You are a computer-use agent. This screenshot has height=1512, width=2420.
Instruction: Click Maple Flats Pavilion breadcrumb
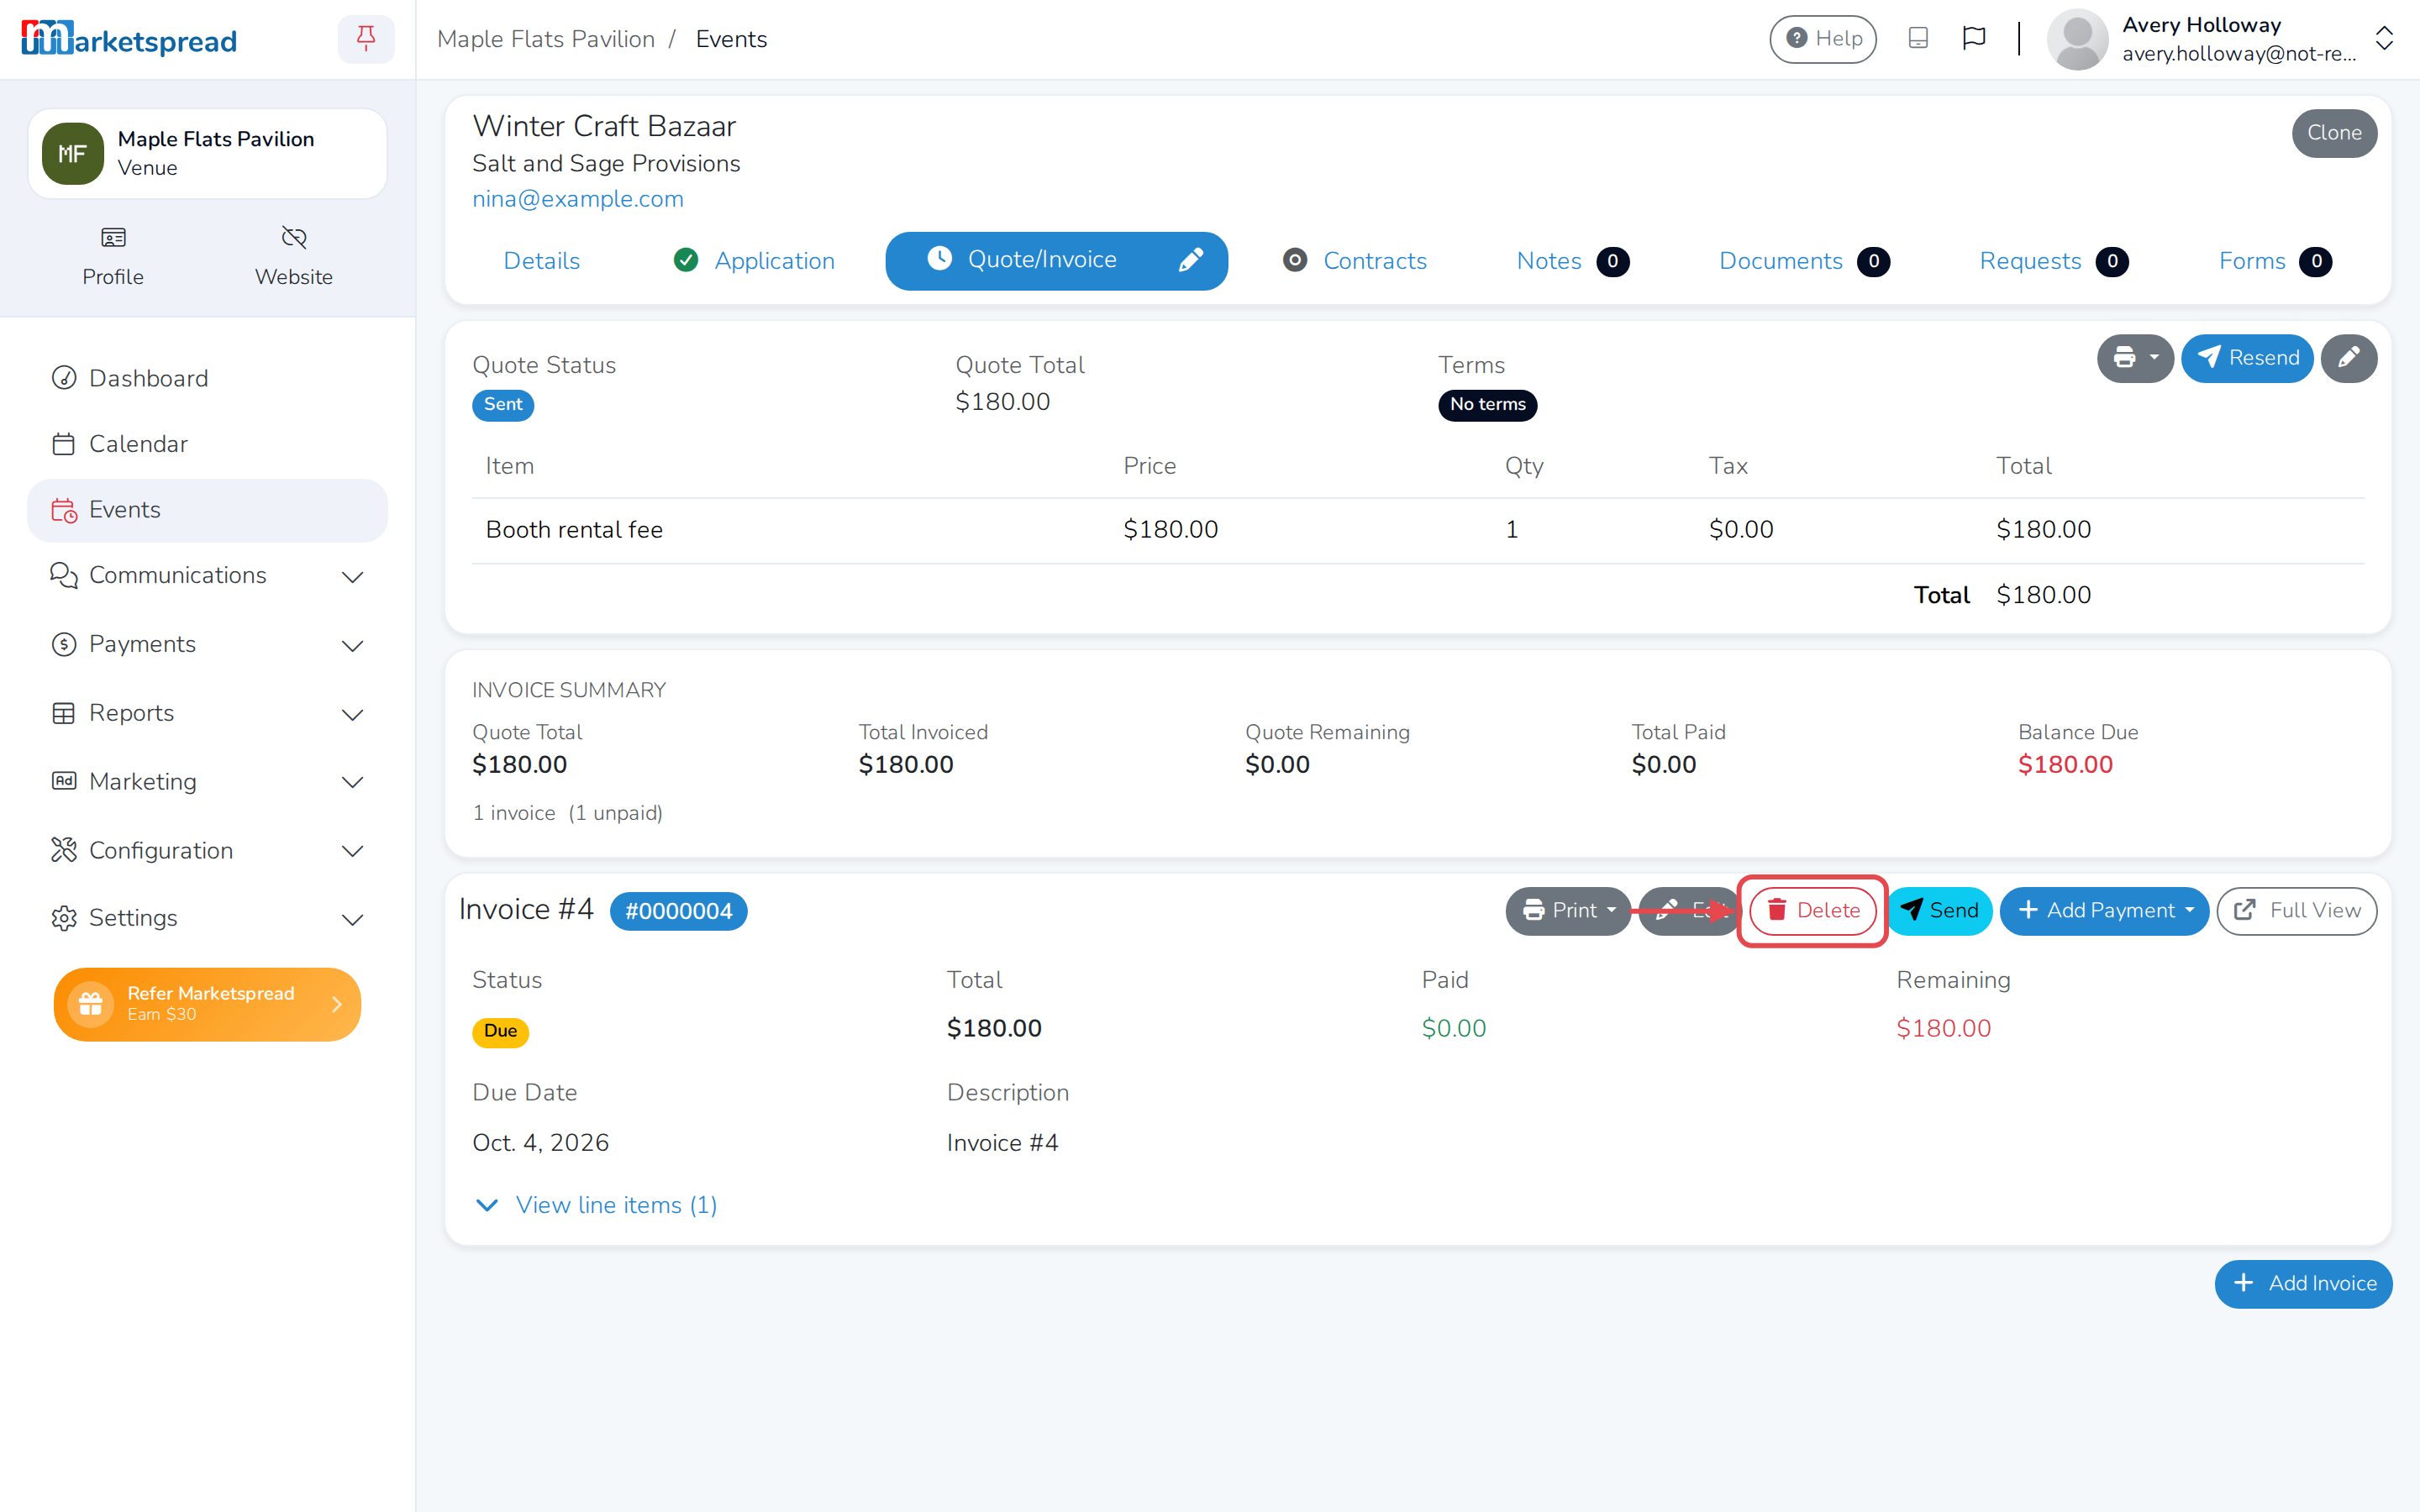coord(546,39)
